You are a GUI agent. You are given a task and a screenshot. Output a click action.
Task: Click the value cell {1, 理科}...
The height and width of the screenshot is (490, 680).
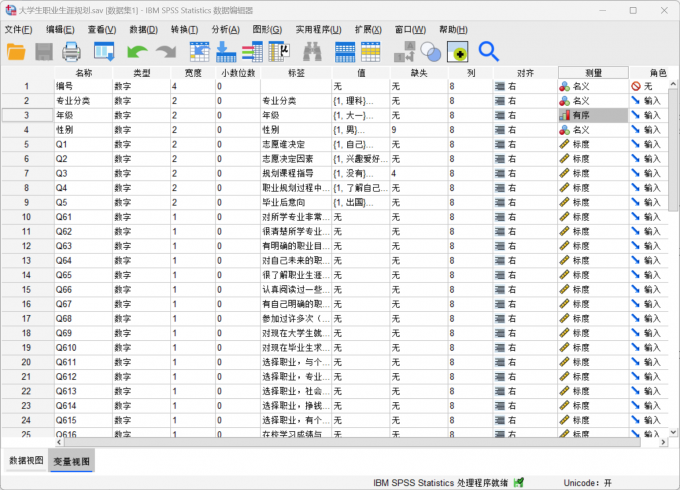pyautogui.click(x=361, y=101)
